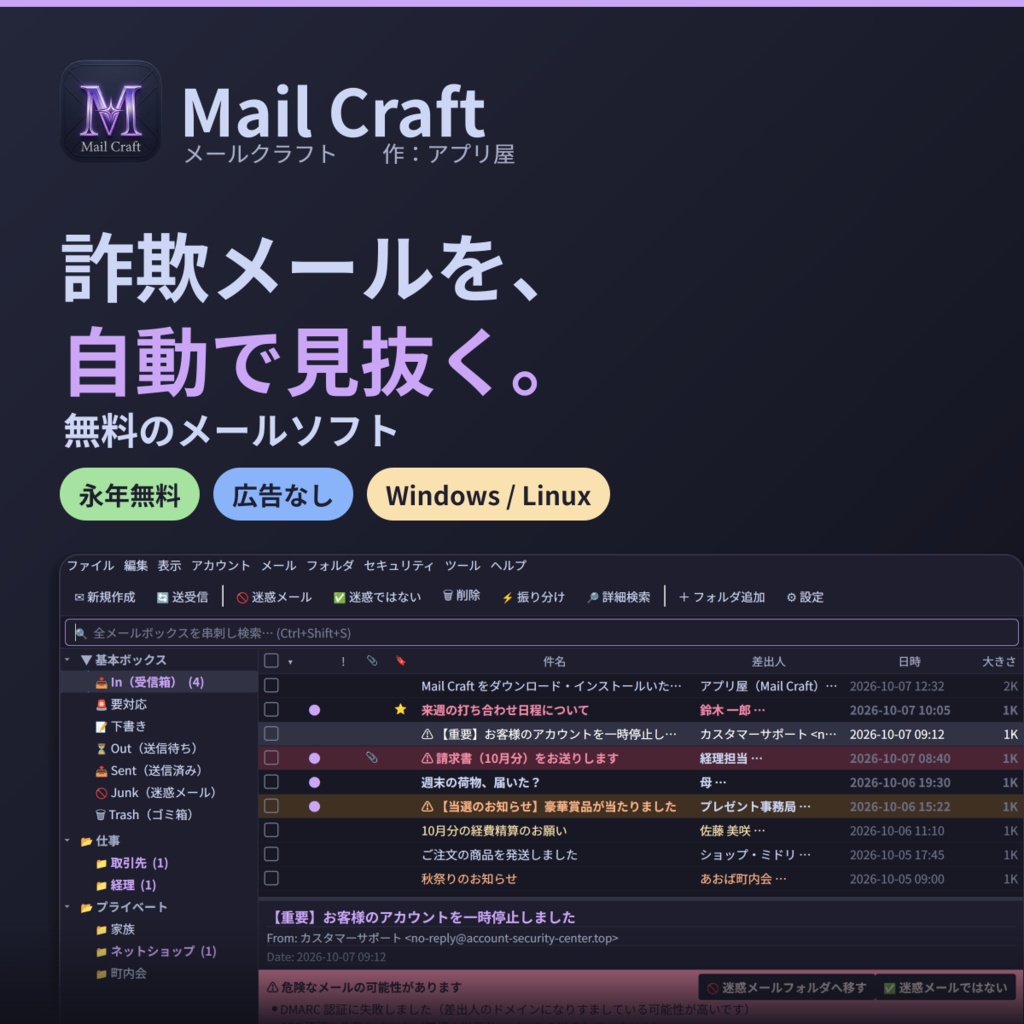The height and width of the screenshot is (1024, 1024).
Task: Tick checkbox for ご注文の商品を発送しました row
Action: pyautogui.click(x=271, y=854)
